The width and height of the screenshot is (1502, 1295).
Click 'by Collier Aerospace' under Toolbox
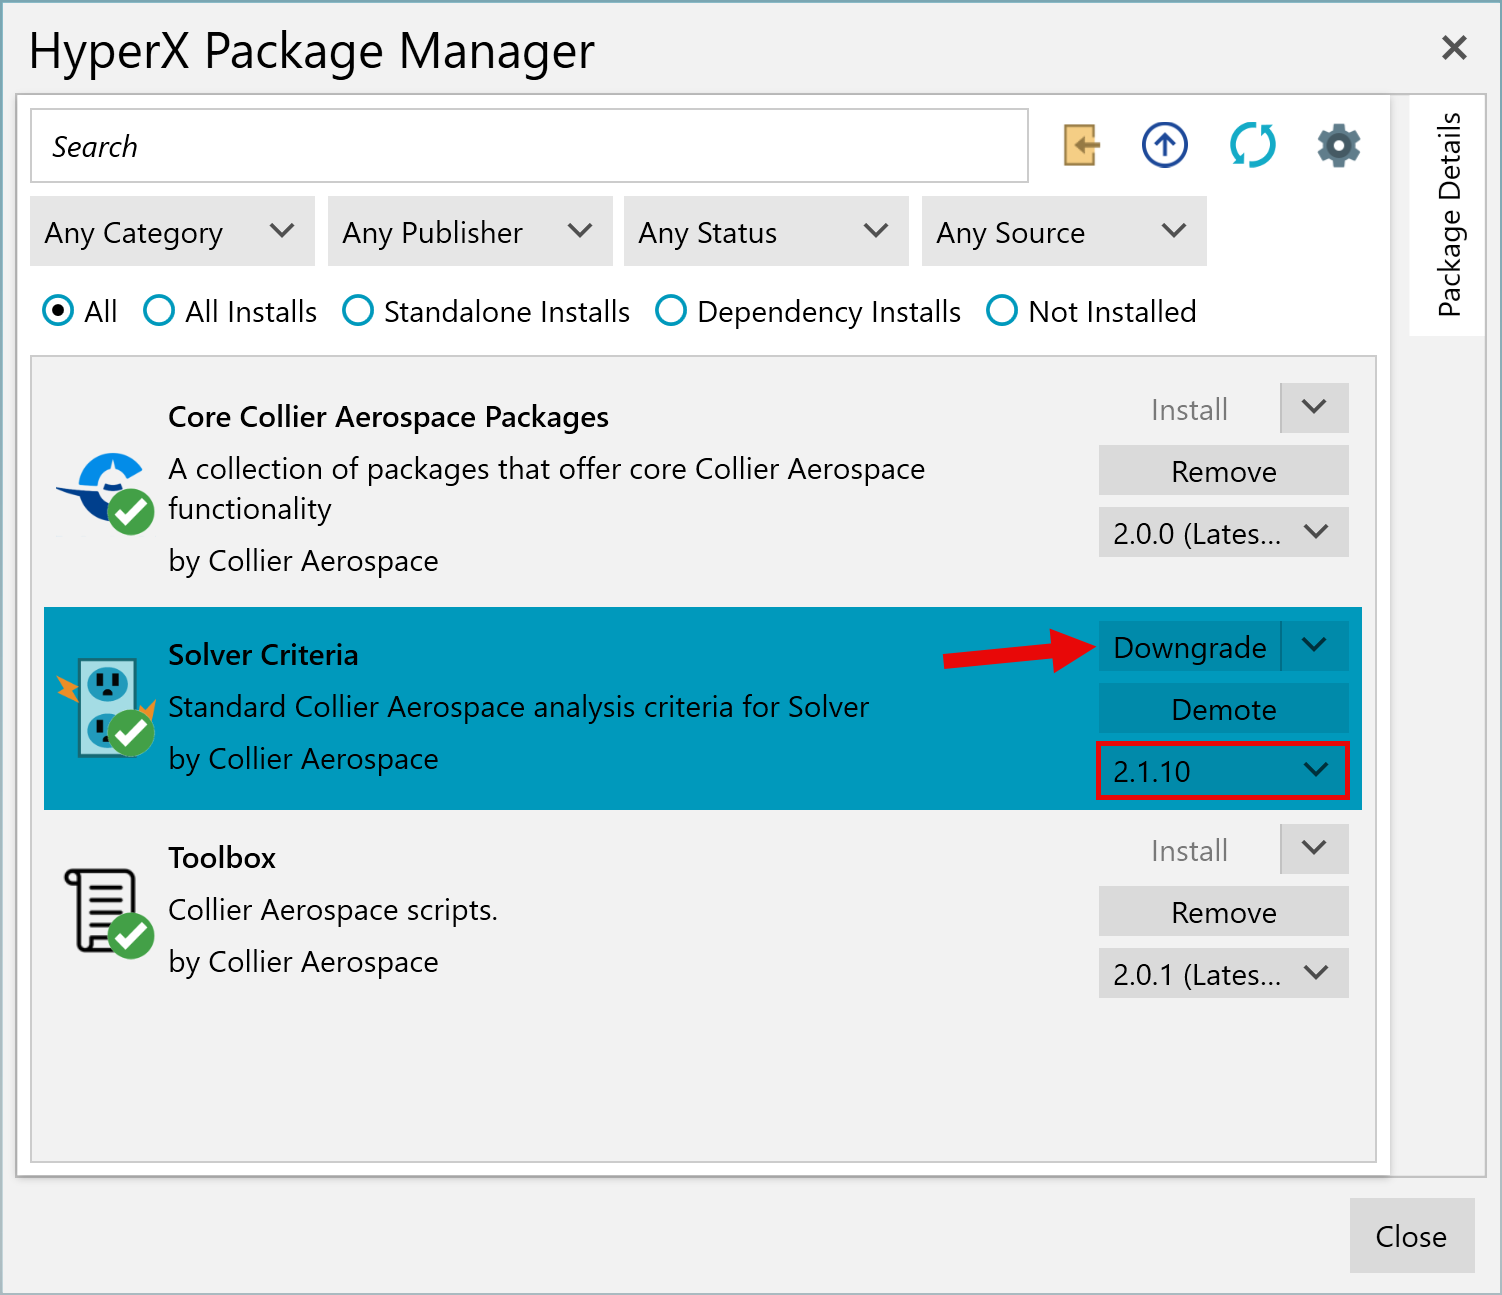(x=303, y=961)
